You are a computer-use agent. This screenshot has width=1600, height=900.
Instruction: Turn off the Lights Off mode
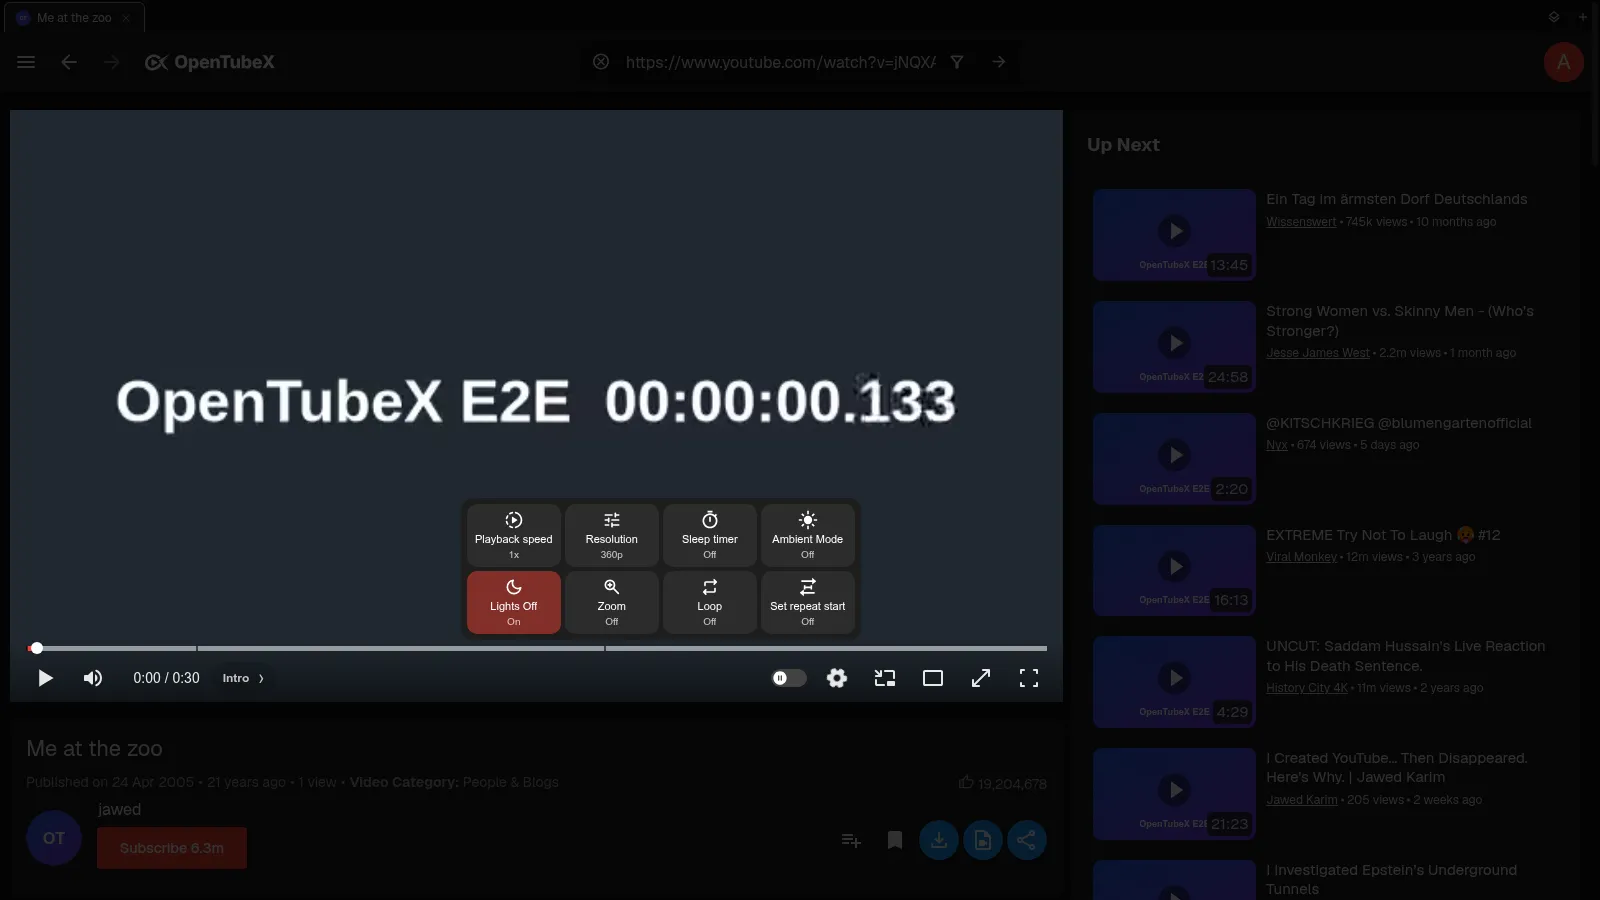[x=514, y=602]
